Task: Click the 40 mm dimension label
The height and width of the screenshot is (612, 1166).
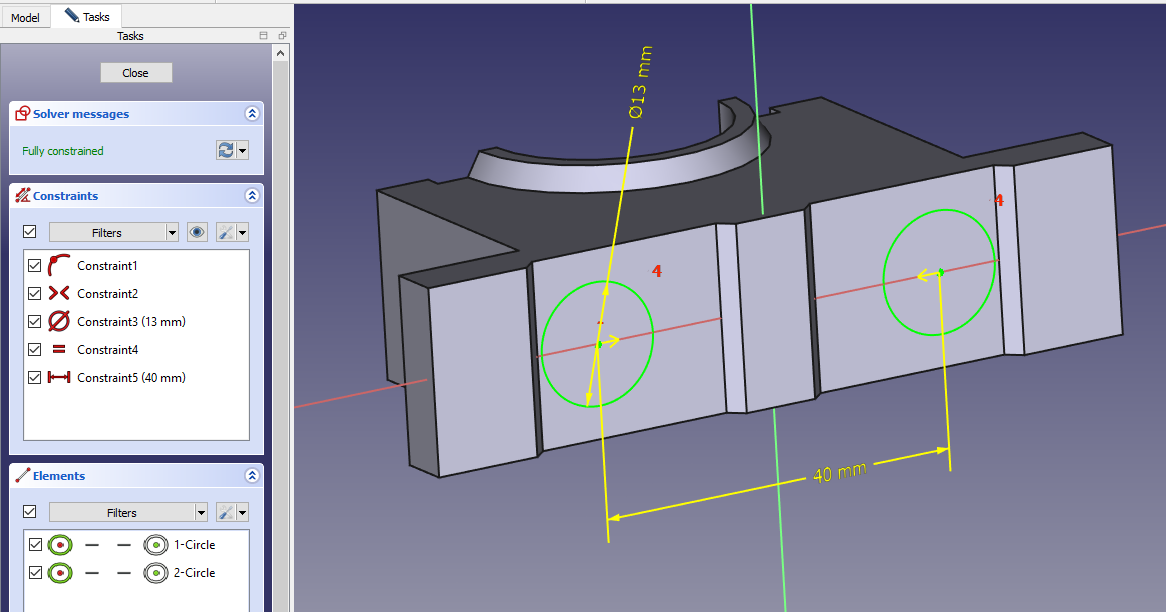Action: point(838,473)
